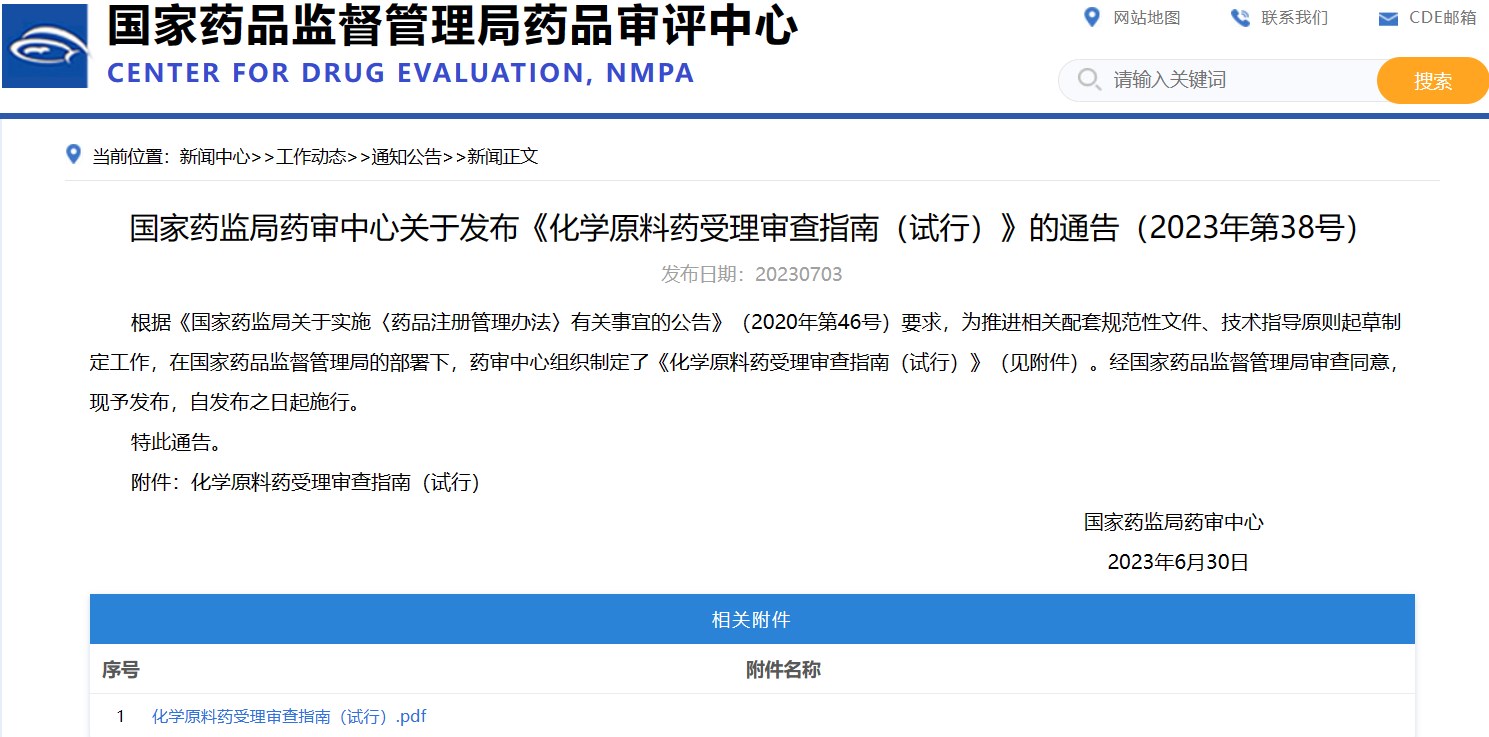Click the 序号 column header
This screenshot has width=1489, height=737.
click(120, 670)
